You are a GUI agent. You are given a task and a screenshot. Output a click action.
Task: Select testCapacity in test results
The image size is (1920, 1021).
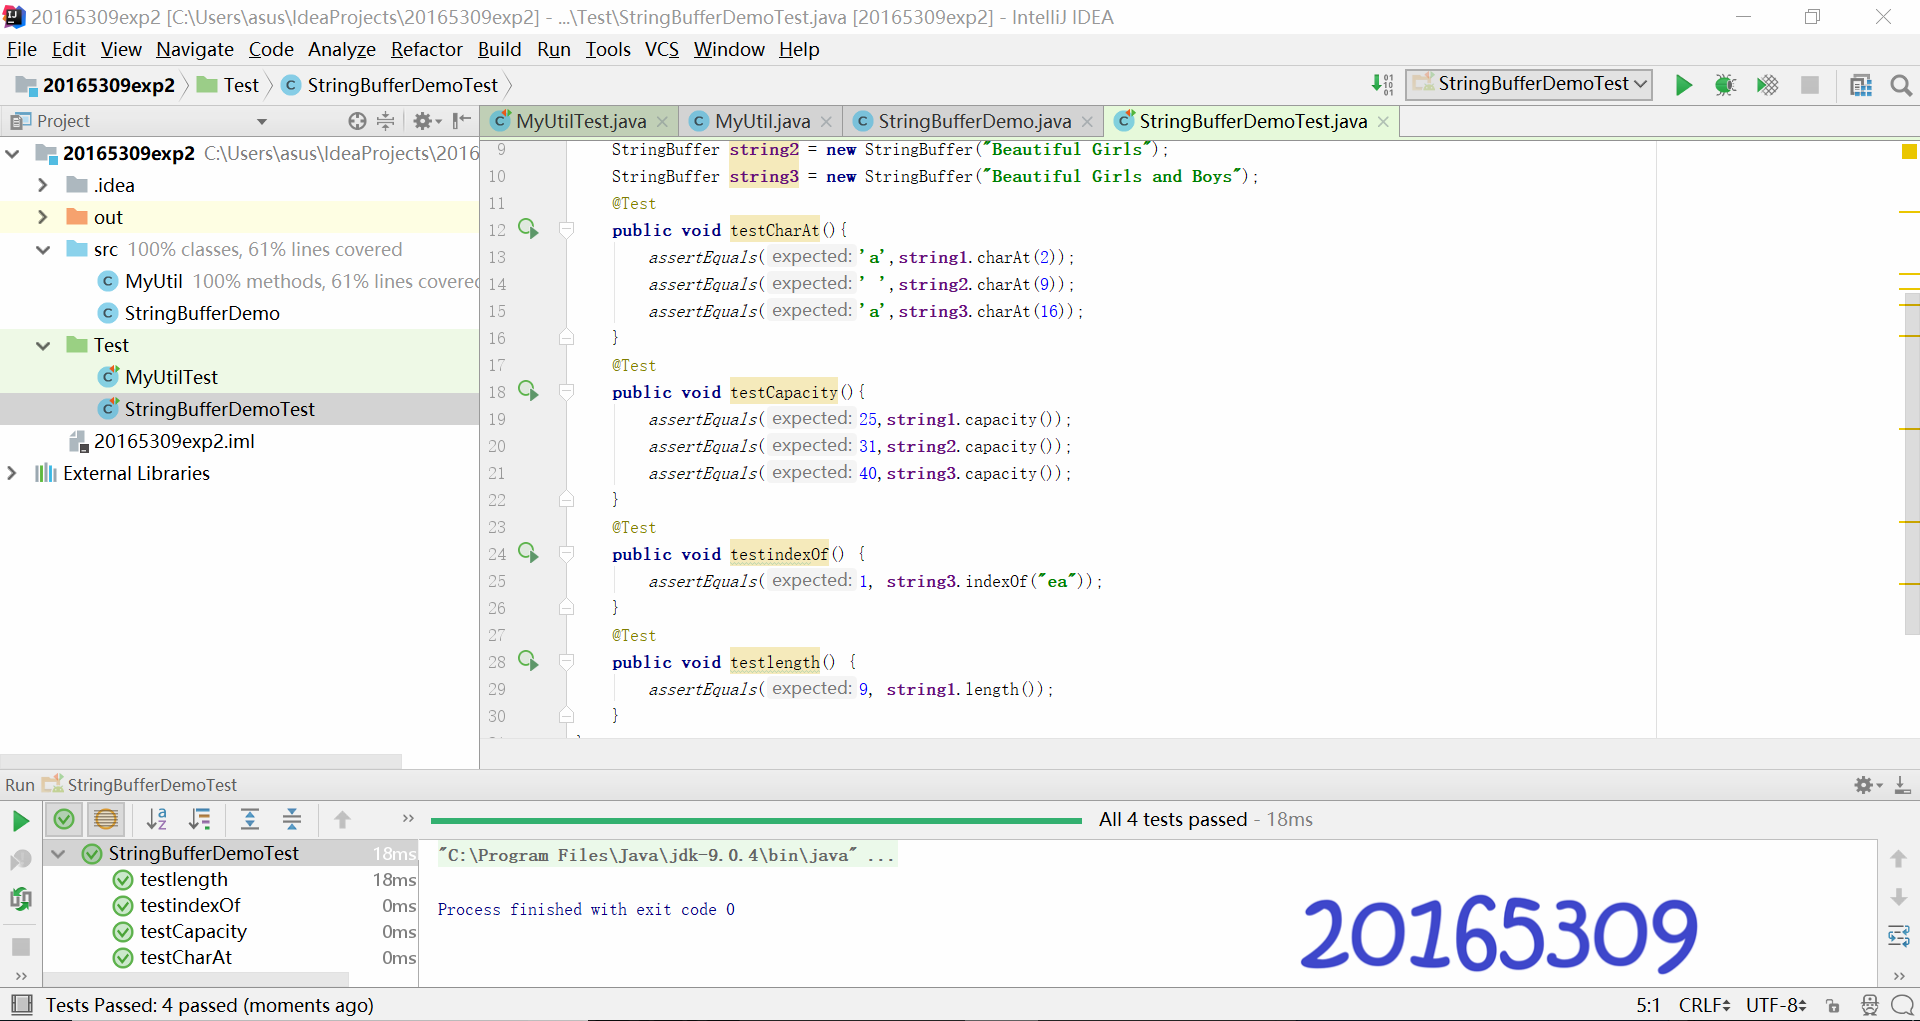point(193,931)
